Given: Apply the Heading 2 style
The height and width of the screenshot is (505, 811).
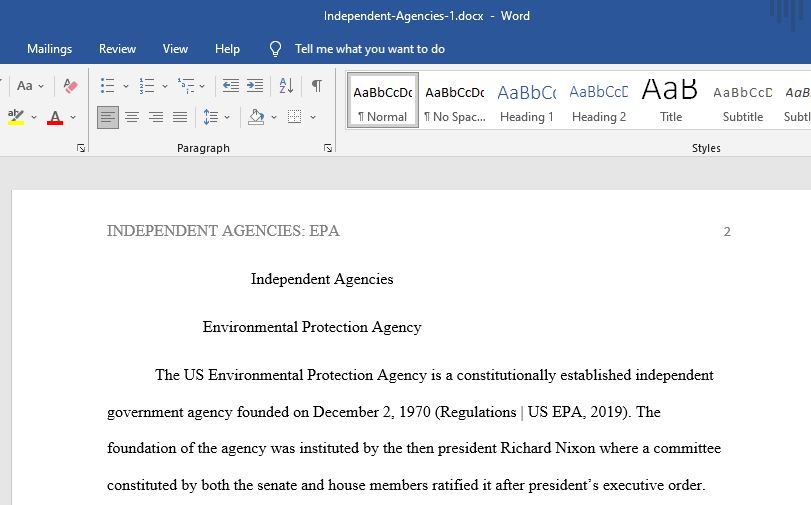Looking at the screenshot, I should pyautogui.click(x=598, y=100).
